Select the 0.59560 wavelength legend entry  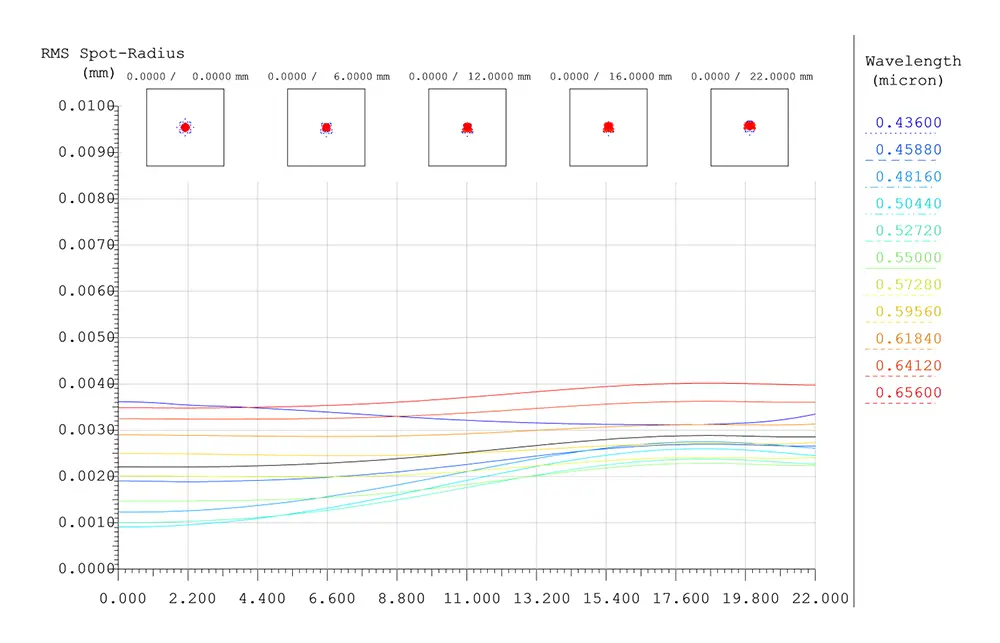point(908,311)
